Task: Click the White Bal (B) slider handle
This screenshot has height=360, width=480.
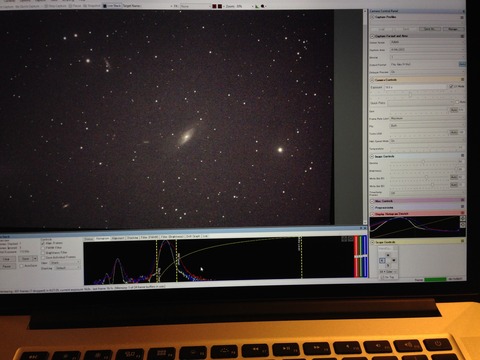Action: coord(433,184)
